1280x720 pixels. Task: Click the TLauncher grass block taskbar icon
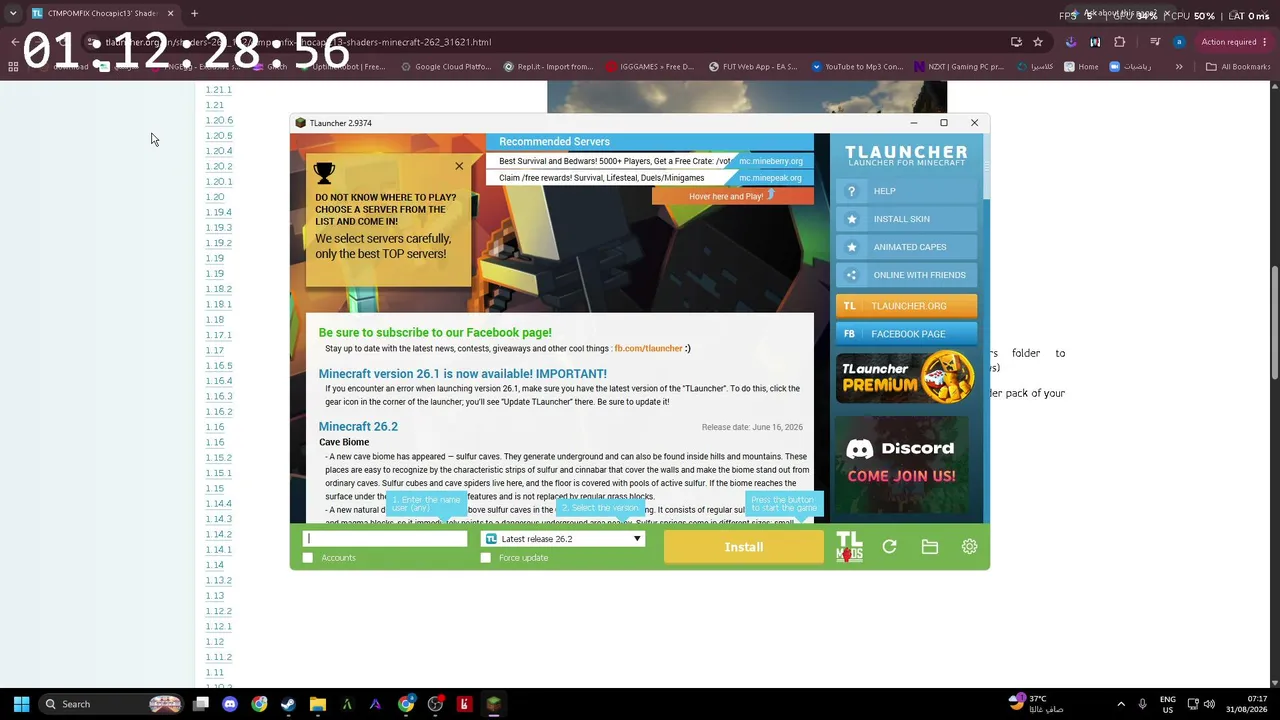click(x=494, y=704)
